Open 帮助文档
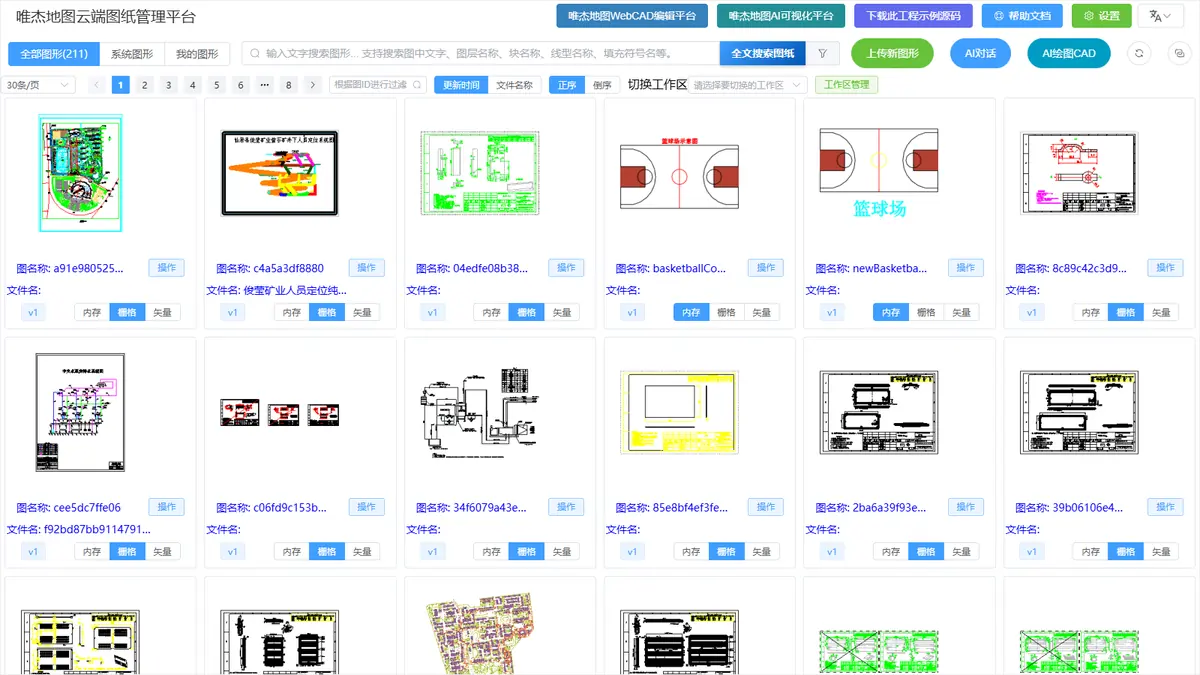Viewport: 1200px width, 675px height. click(x=1022, y=16)
